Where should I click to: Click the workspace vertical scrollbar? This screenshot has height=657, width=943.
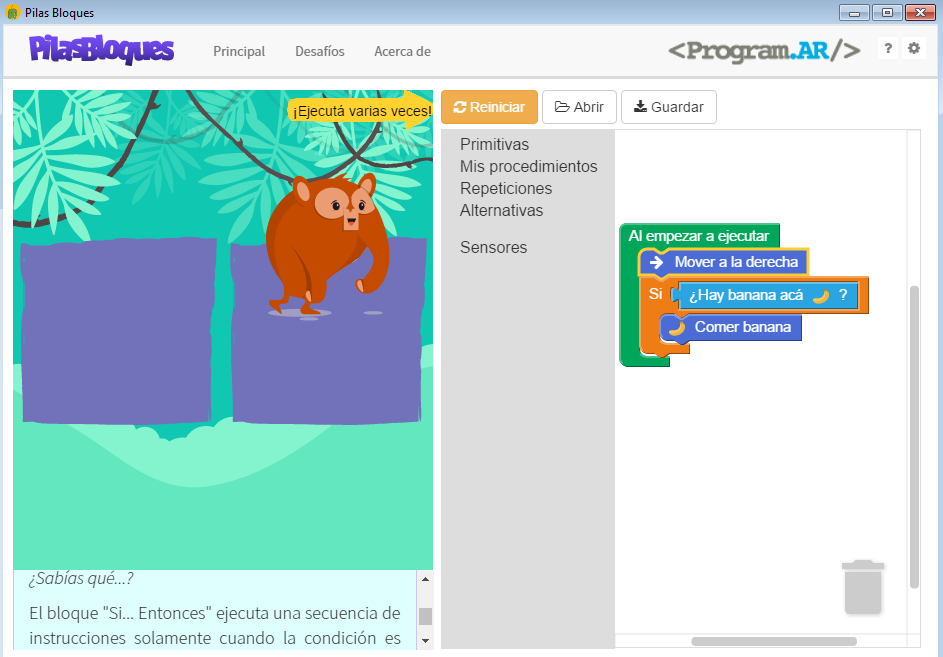pyautogui.click(x=914, y=437)
